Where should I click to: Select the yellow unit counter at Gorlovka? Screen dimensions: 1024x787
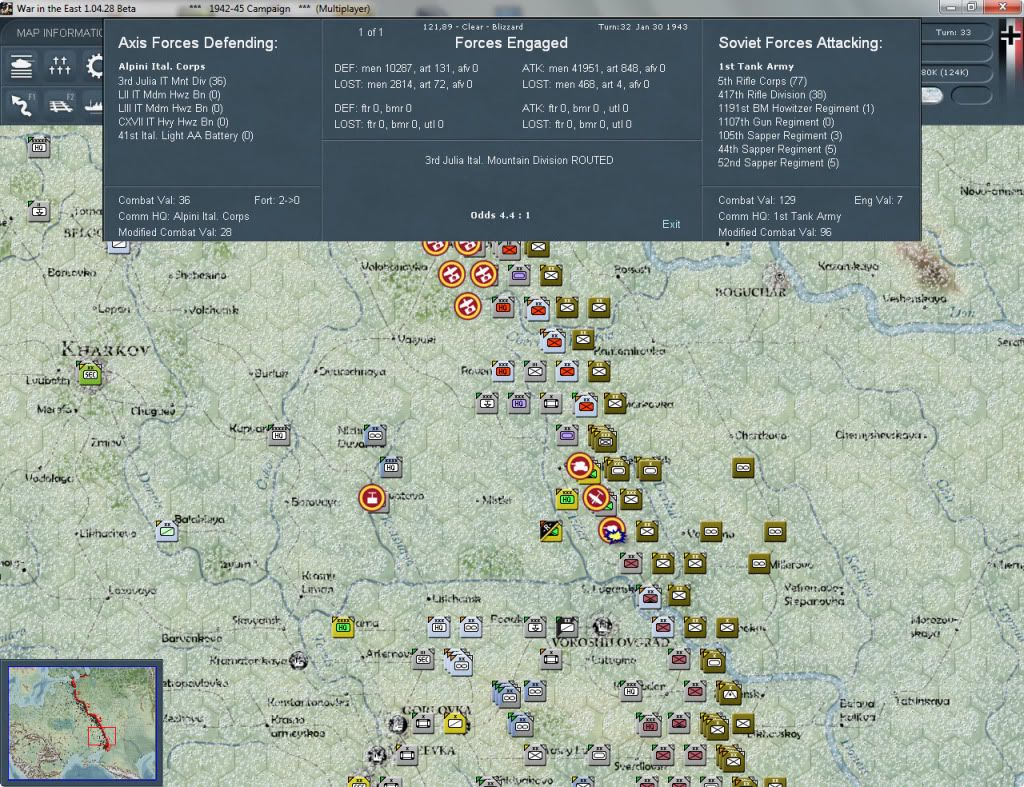(455, 722)
